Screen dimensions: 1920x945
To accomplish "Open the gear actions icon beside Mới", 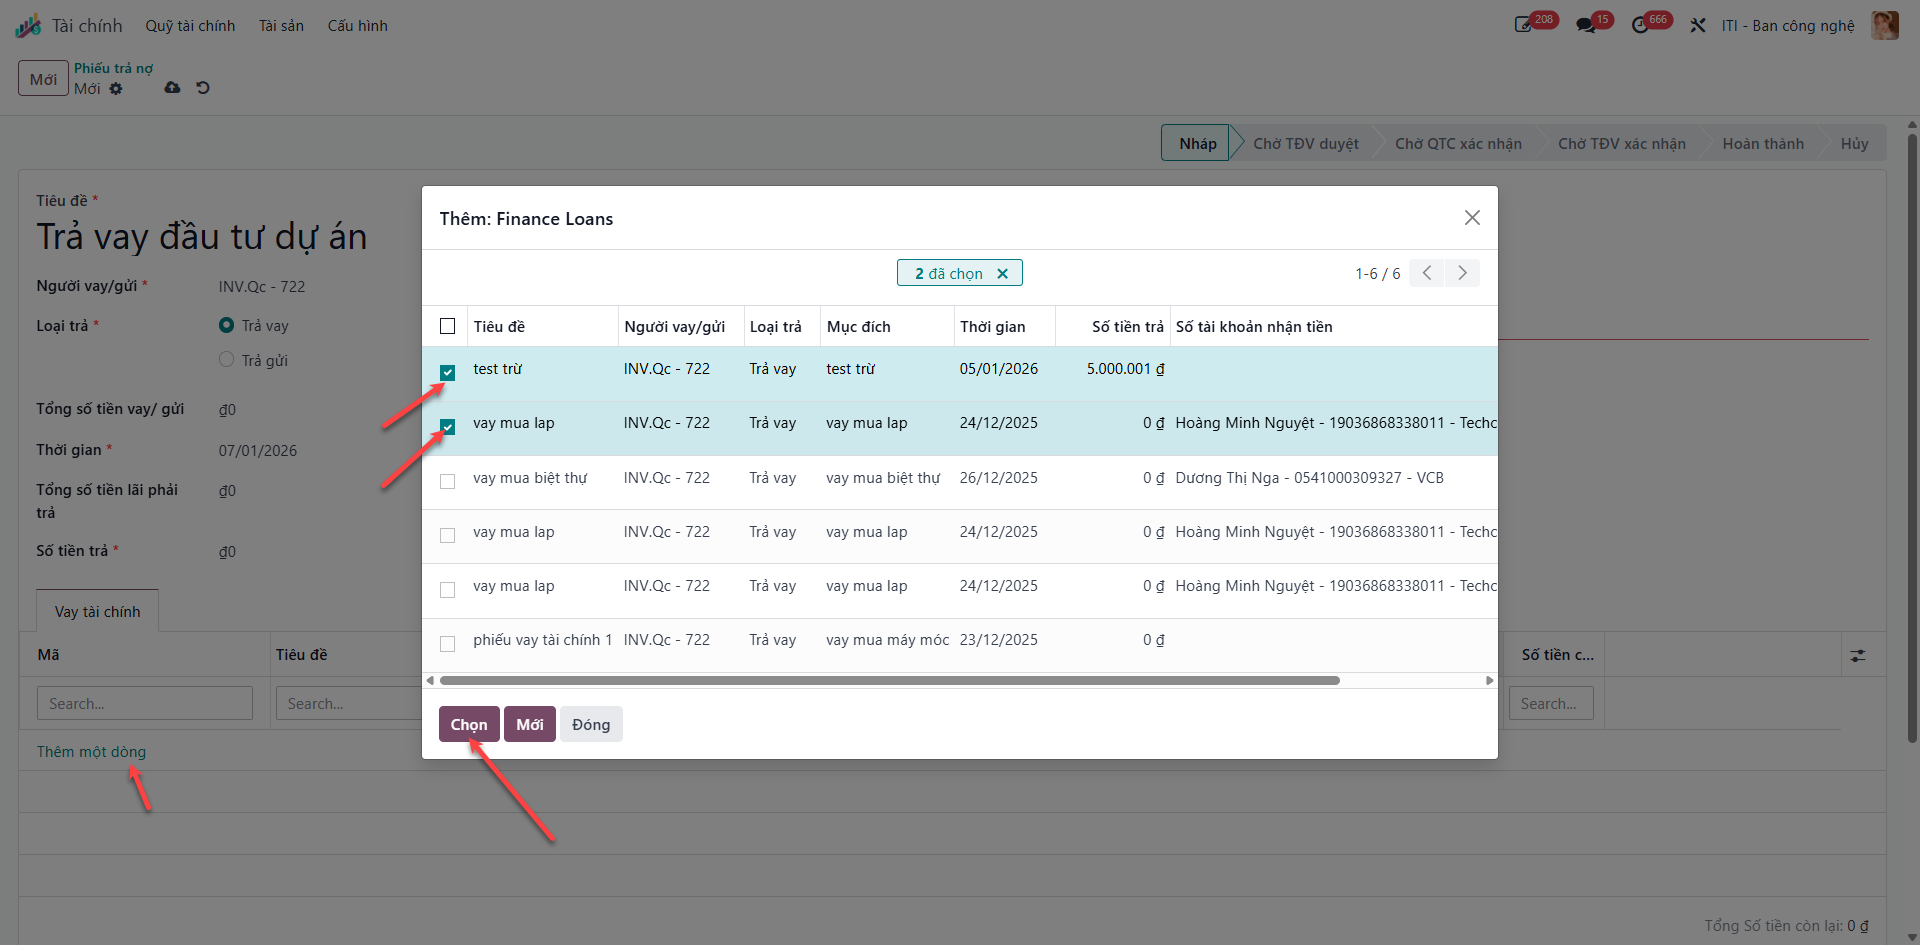I will pos(116,88).
